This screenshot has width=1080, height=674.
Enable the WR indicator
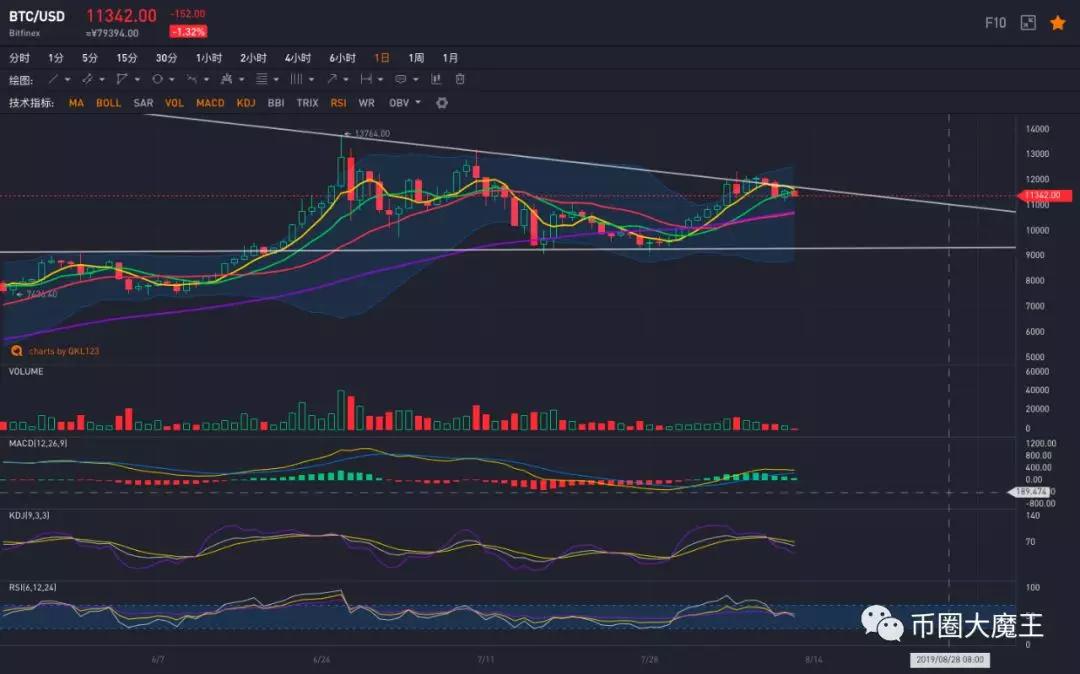tap(366, 103)
